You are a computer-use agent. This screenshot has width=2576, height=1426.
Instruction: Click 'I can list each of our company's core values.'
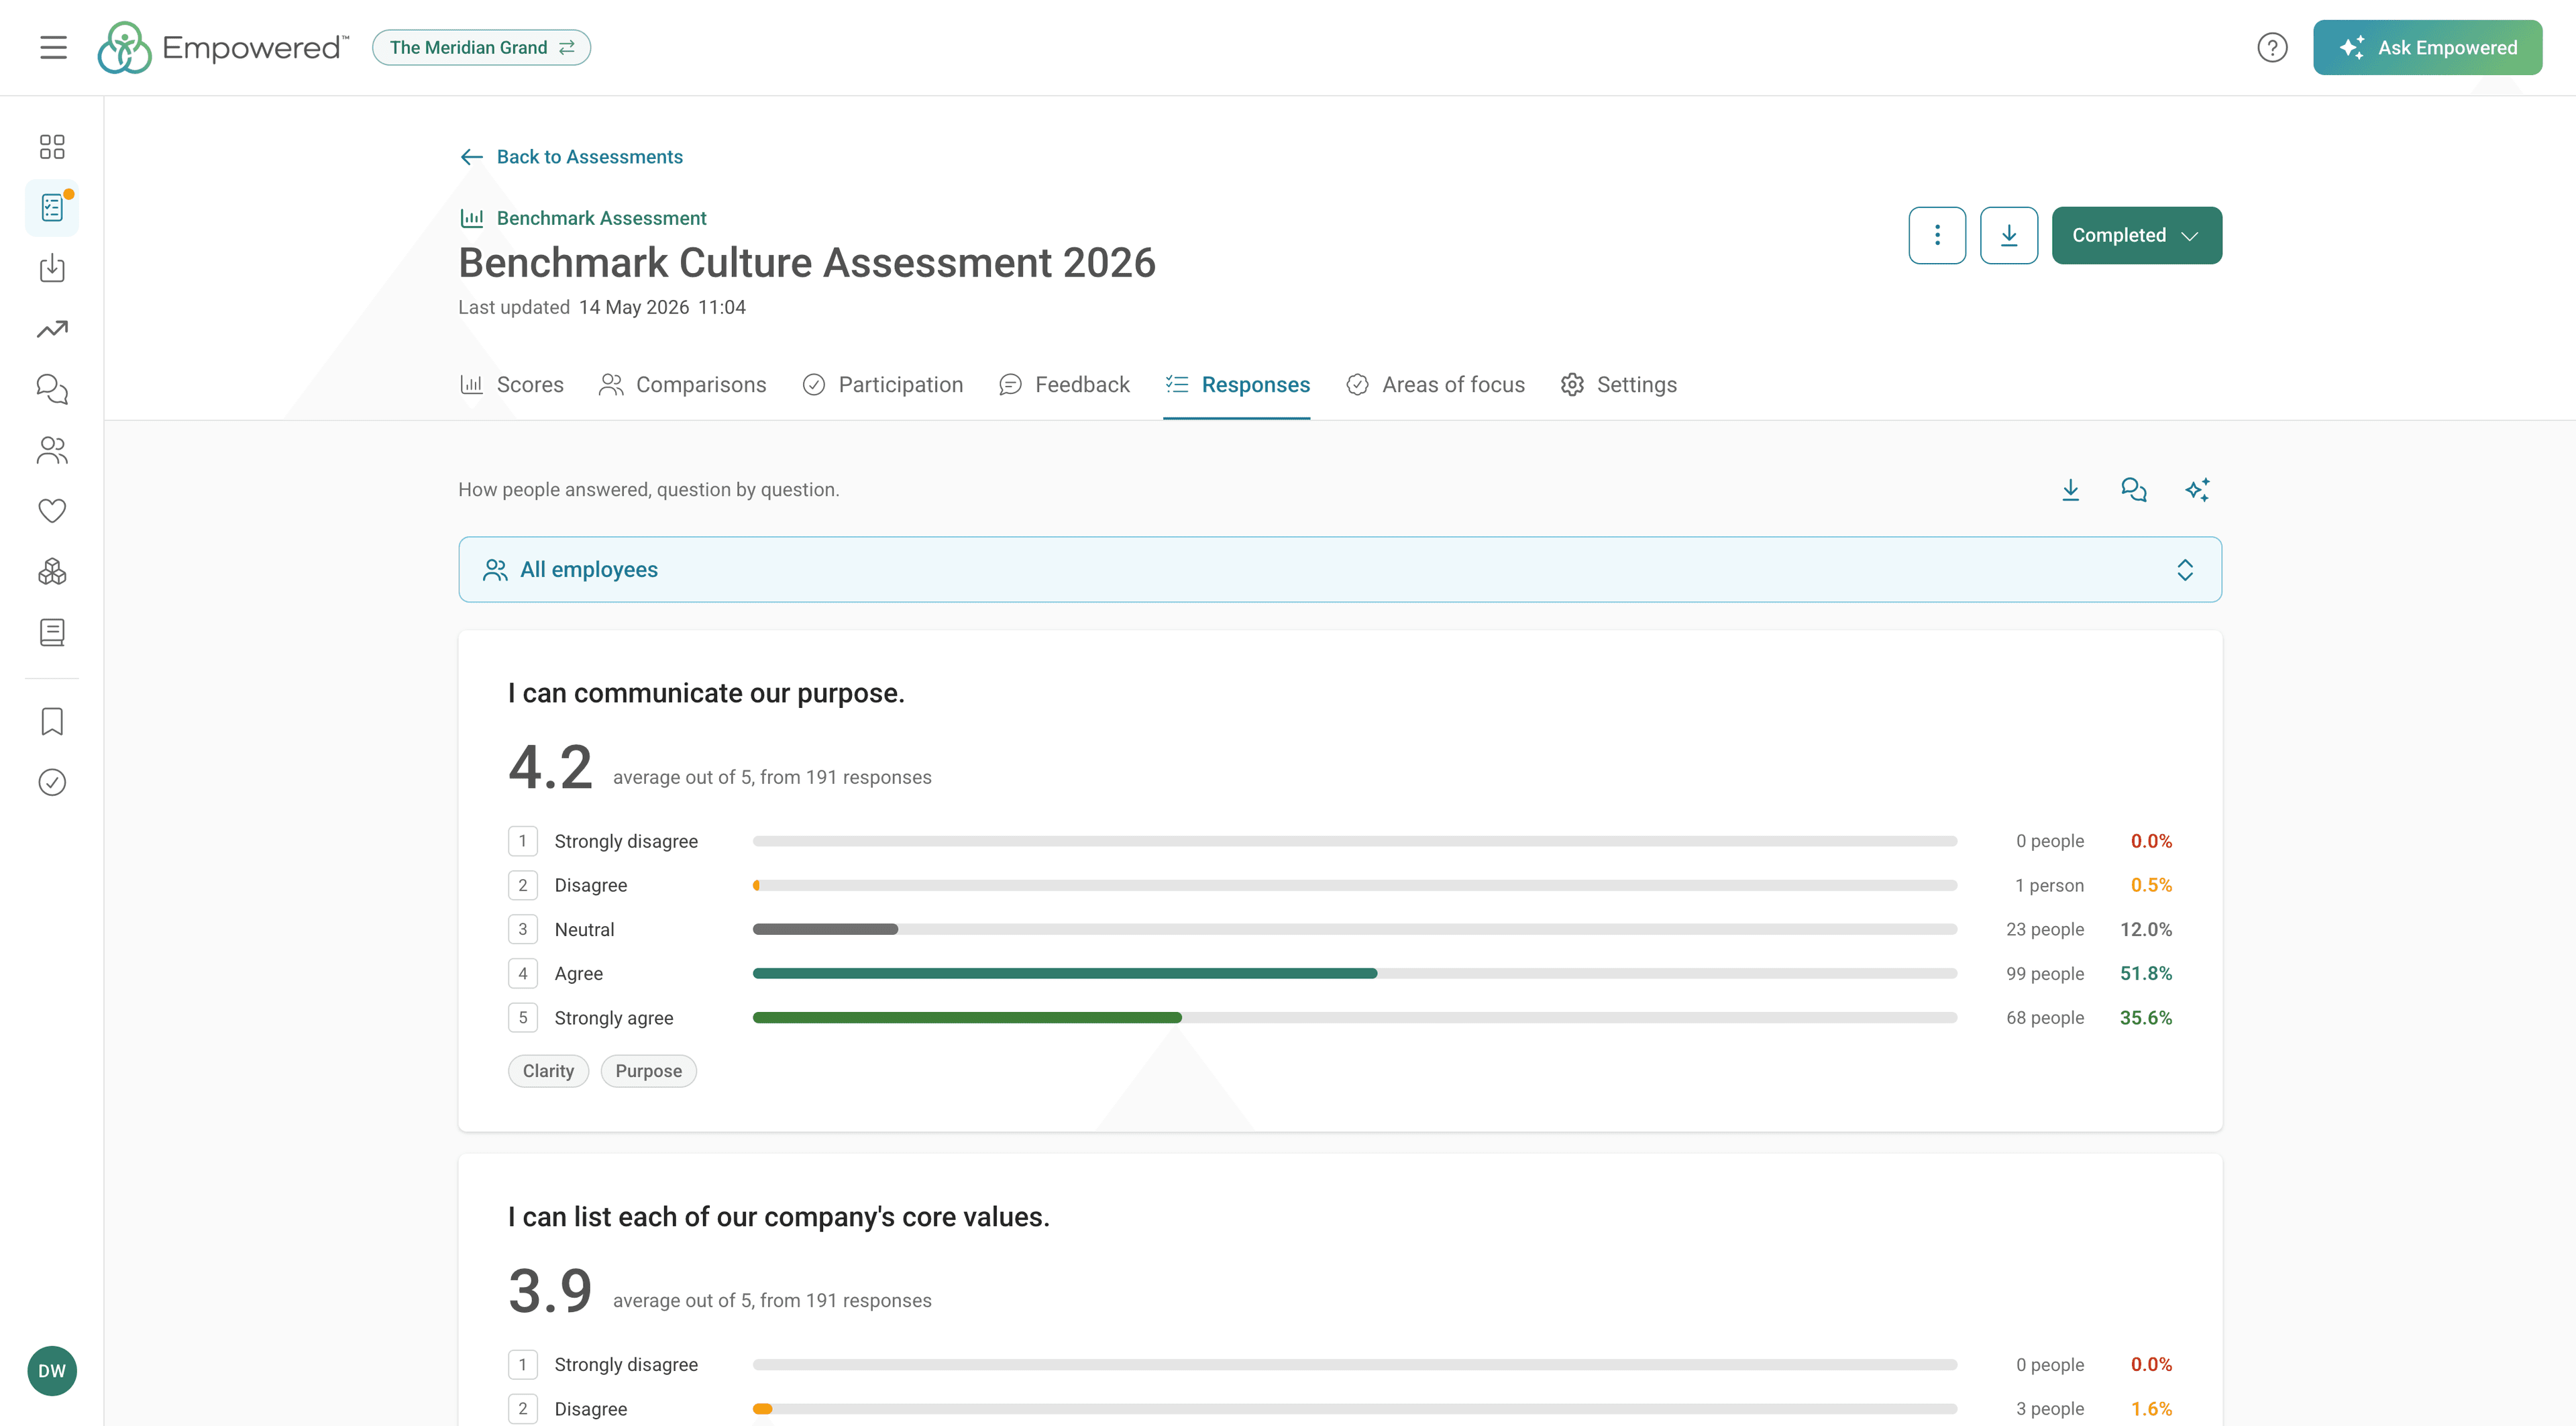click(x=779, y=1217)
